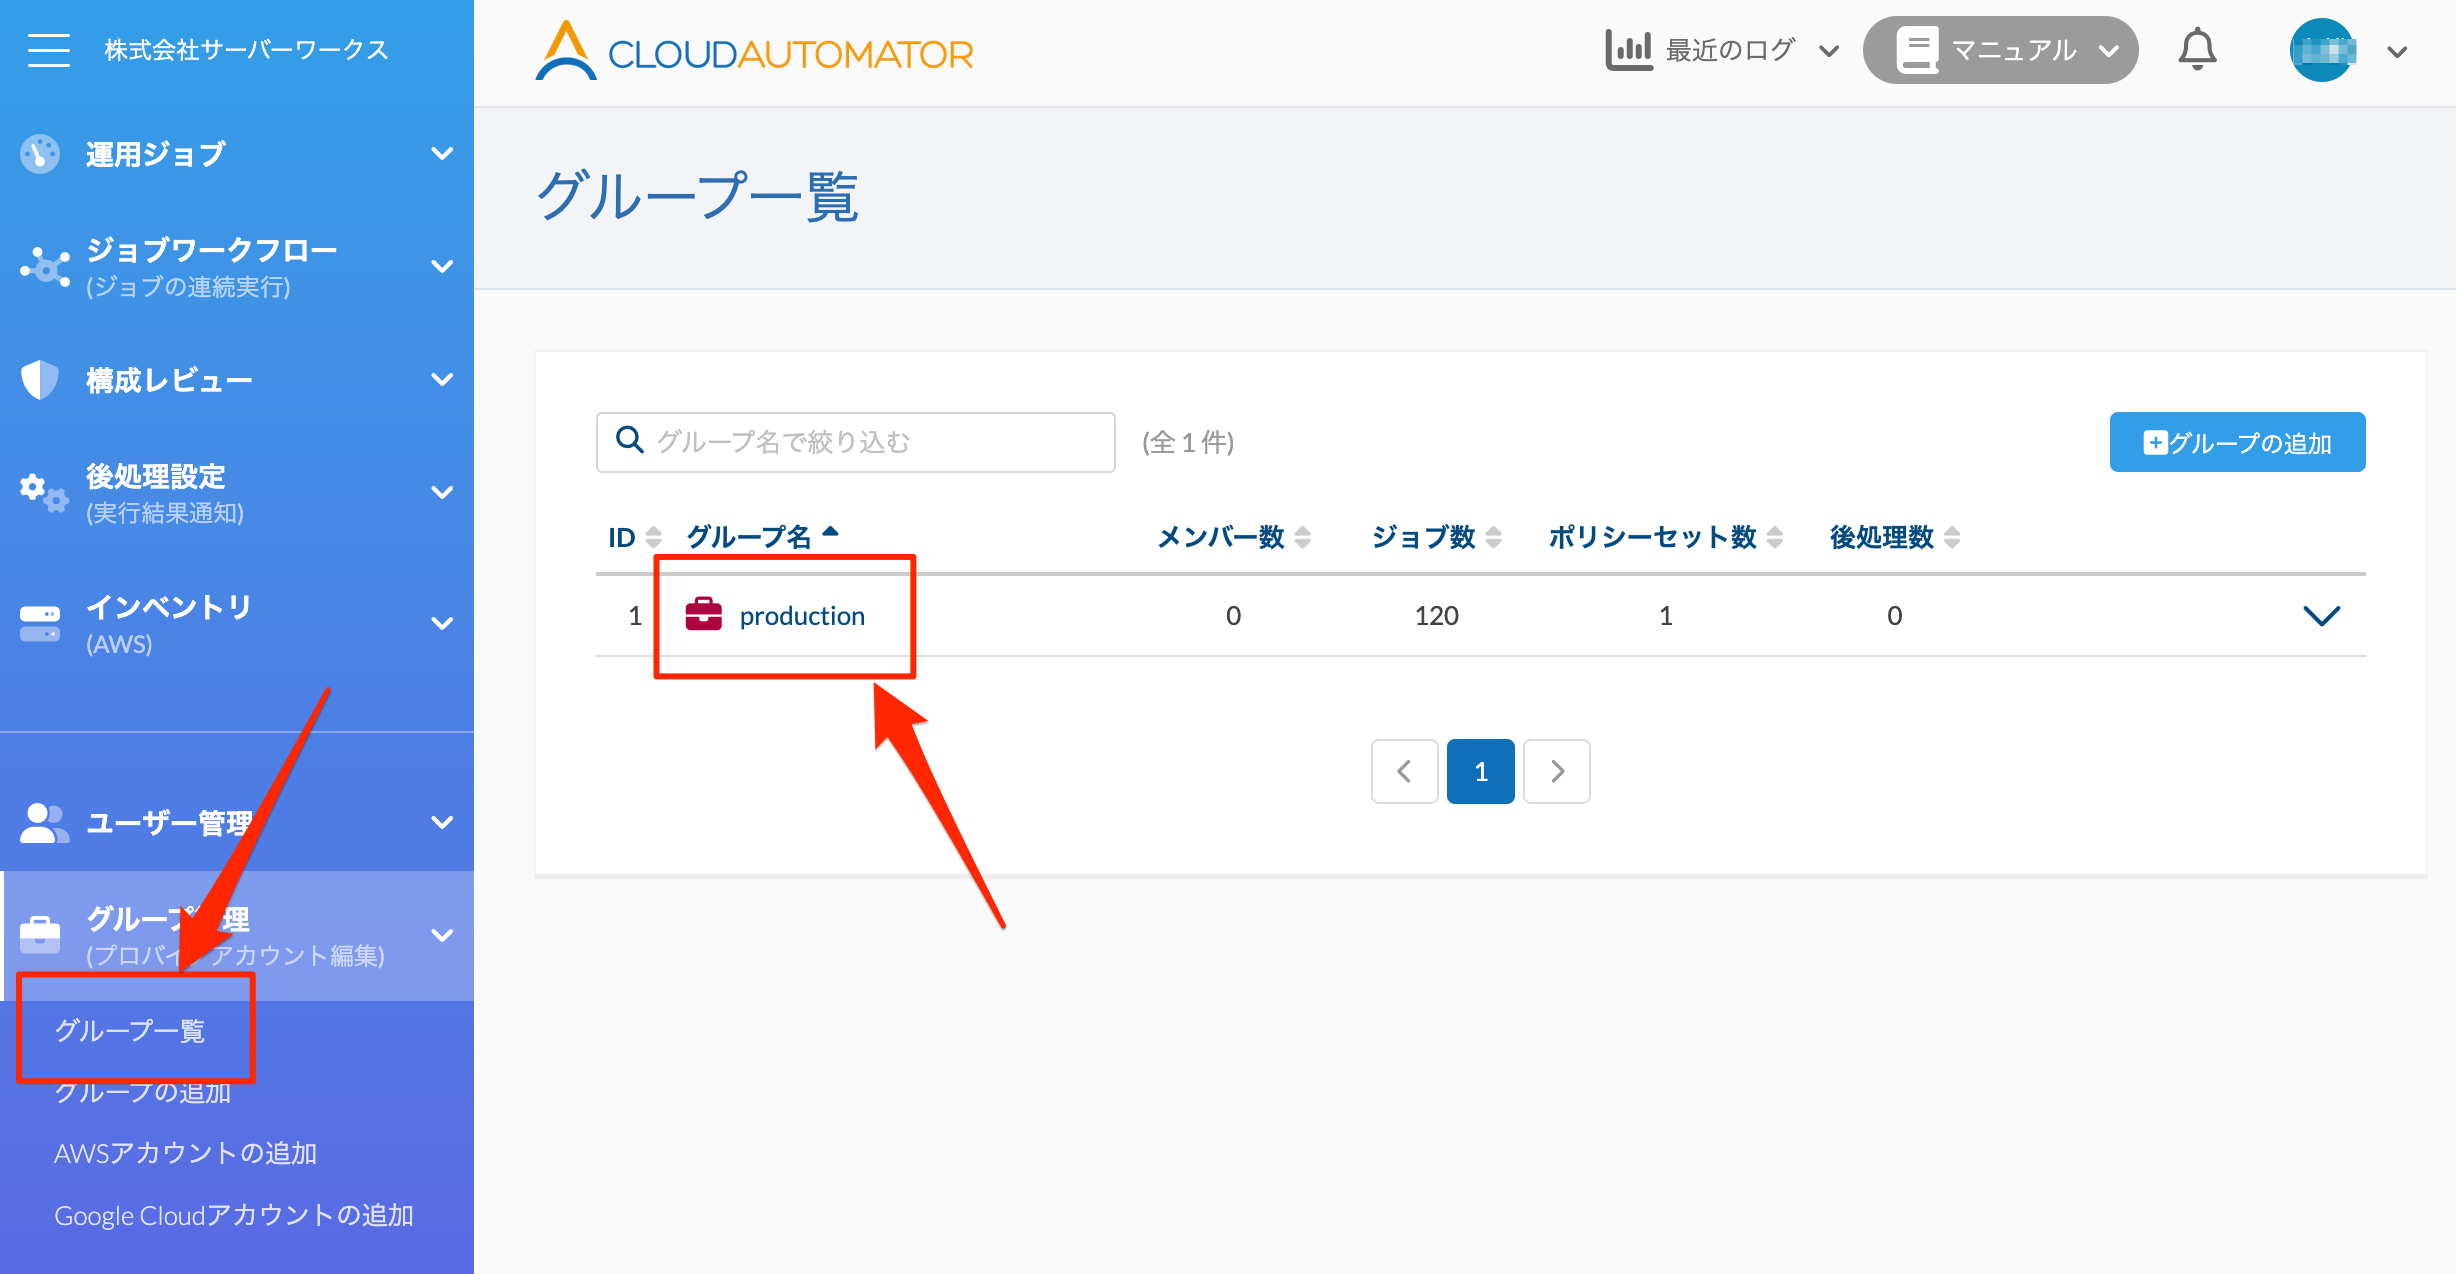The height and width of the screenshot is (1274, 2456).
Task: Select page 1 in pagination
Action: [x=1480, y=771]
